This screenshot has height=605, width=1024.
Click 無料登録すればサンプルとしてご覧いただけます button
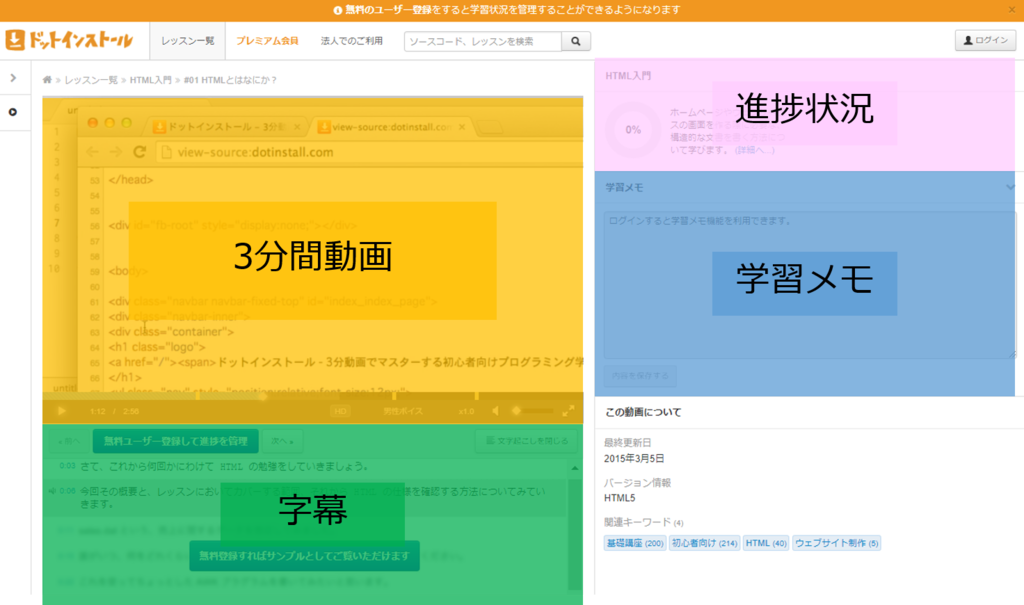pyautogui.click(x=304, y=555)
